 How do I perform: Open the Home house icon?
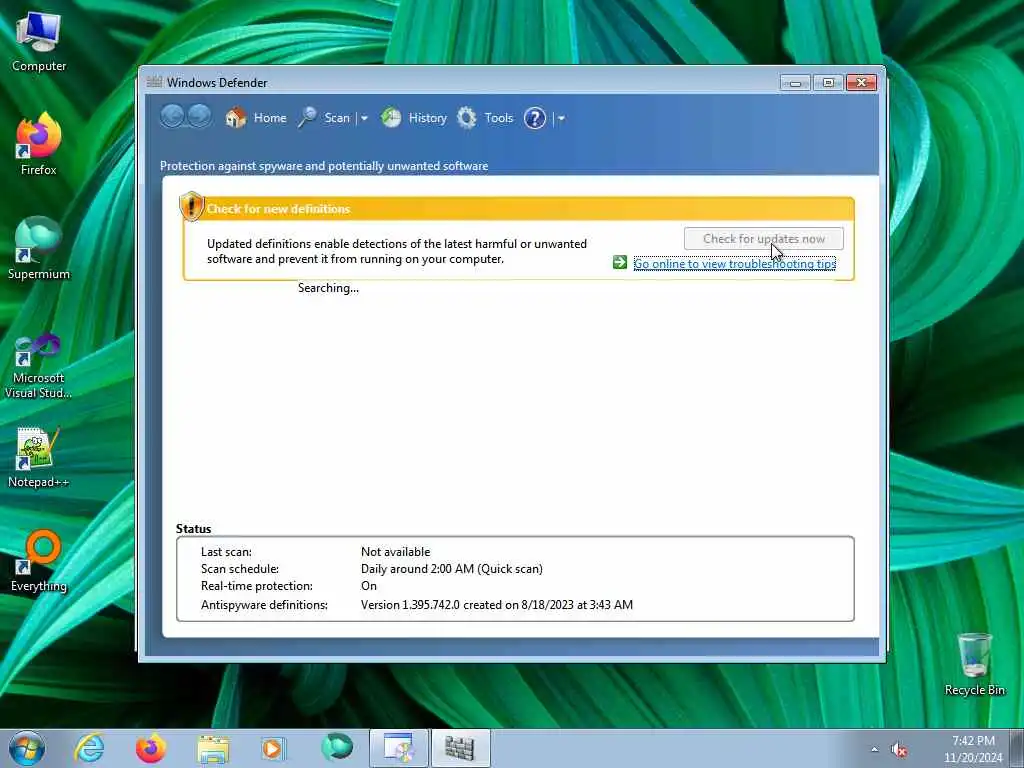[x=236, y=118]
